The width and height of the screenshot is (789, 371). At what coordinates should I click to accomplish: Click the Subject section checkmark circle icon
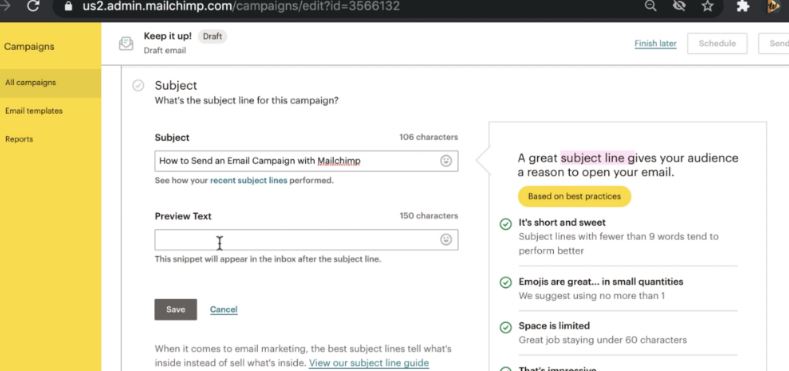138,86
